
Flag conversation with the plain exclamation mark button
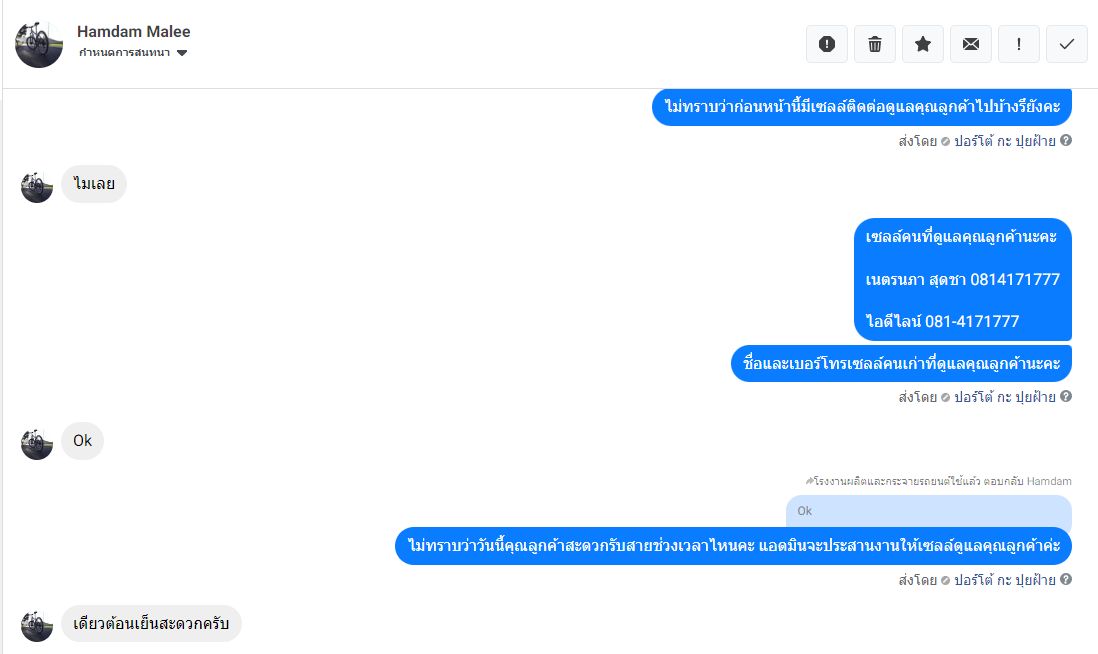pyautogui.click(x=1019, y=44)
